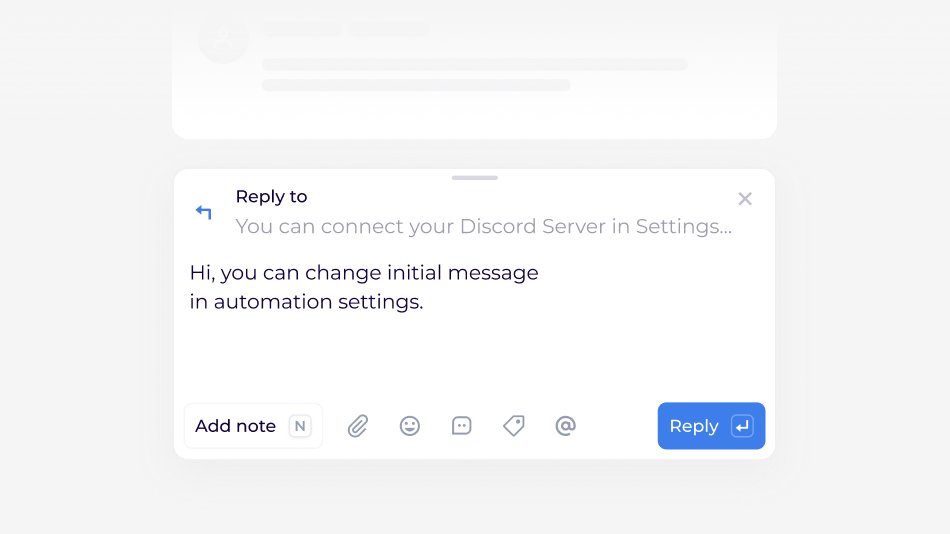Click the N shortcut badge
The width and height of the screenshot is (950, 534).
[x=300, y=426]
